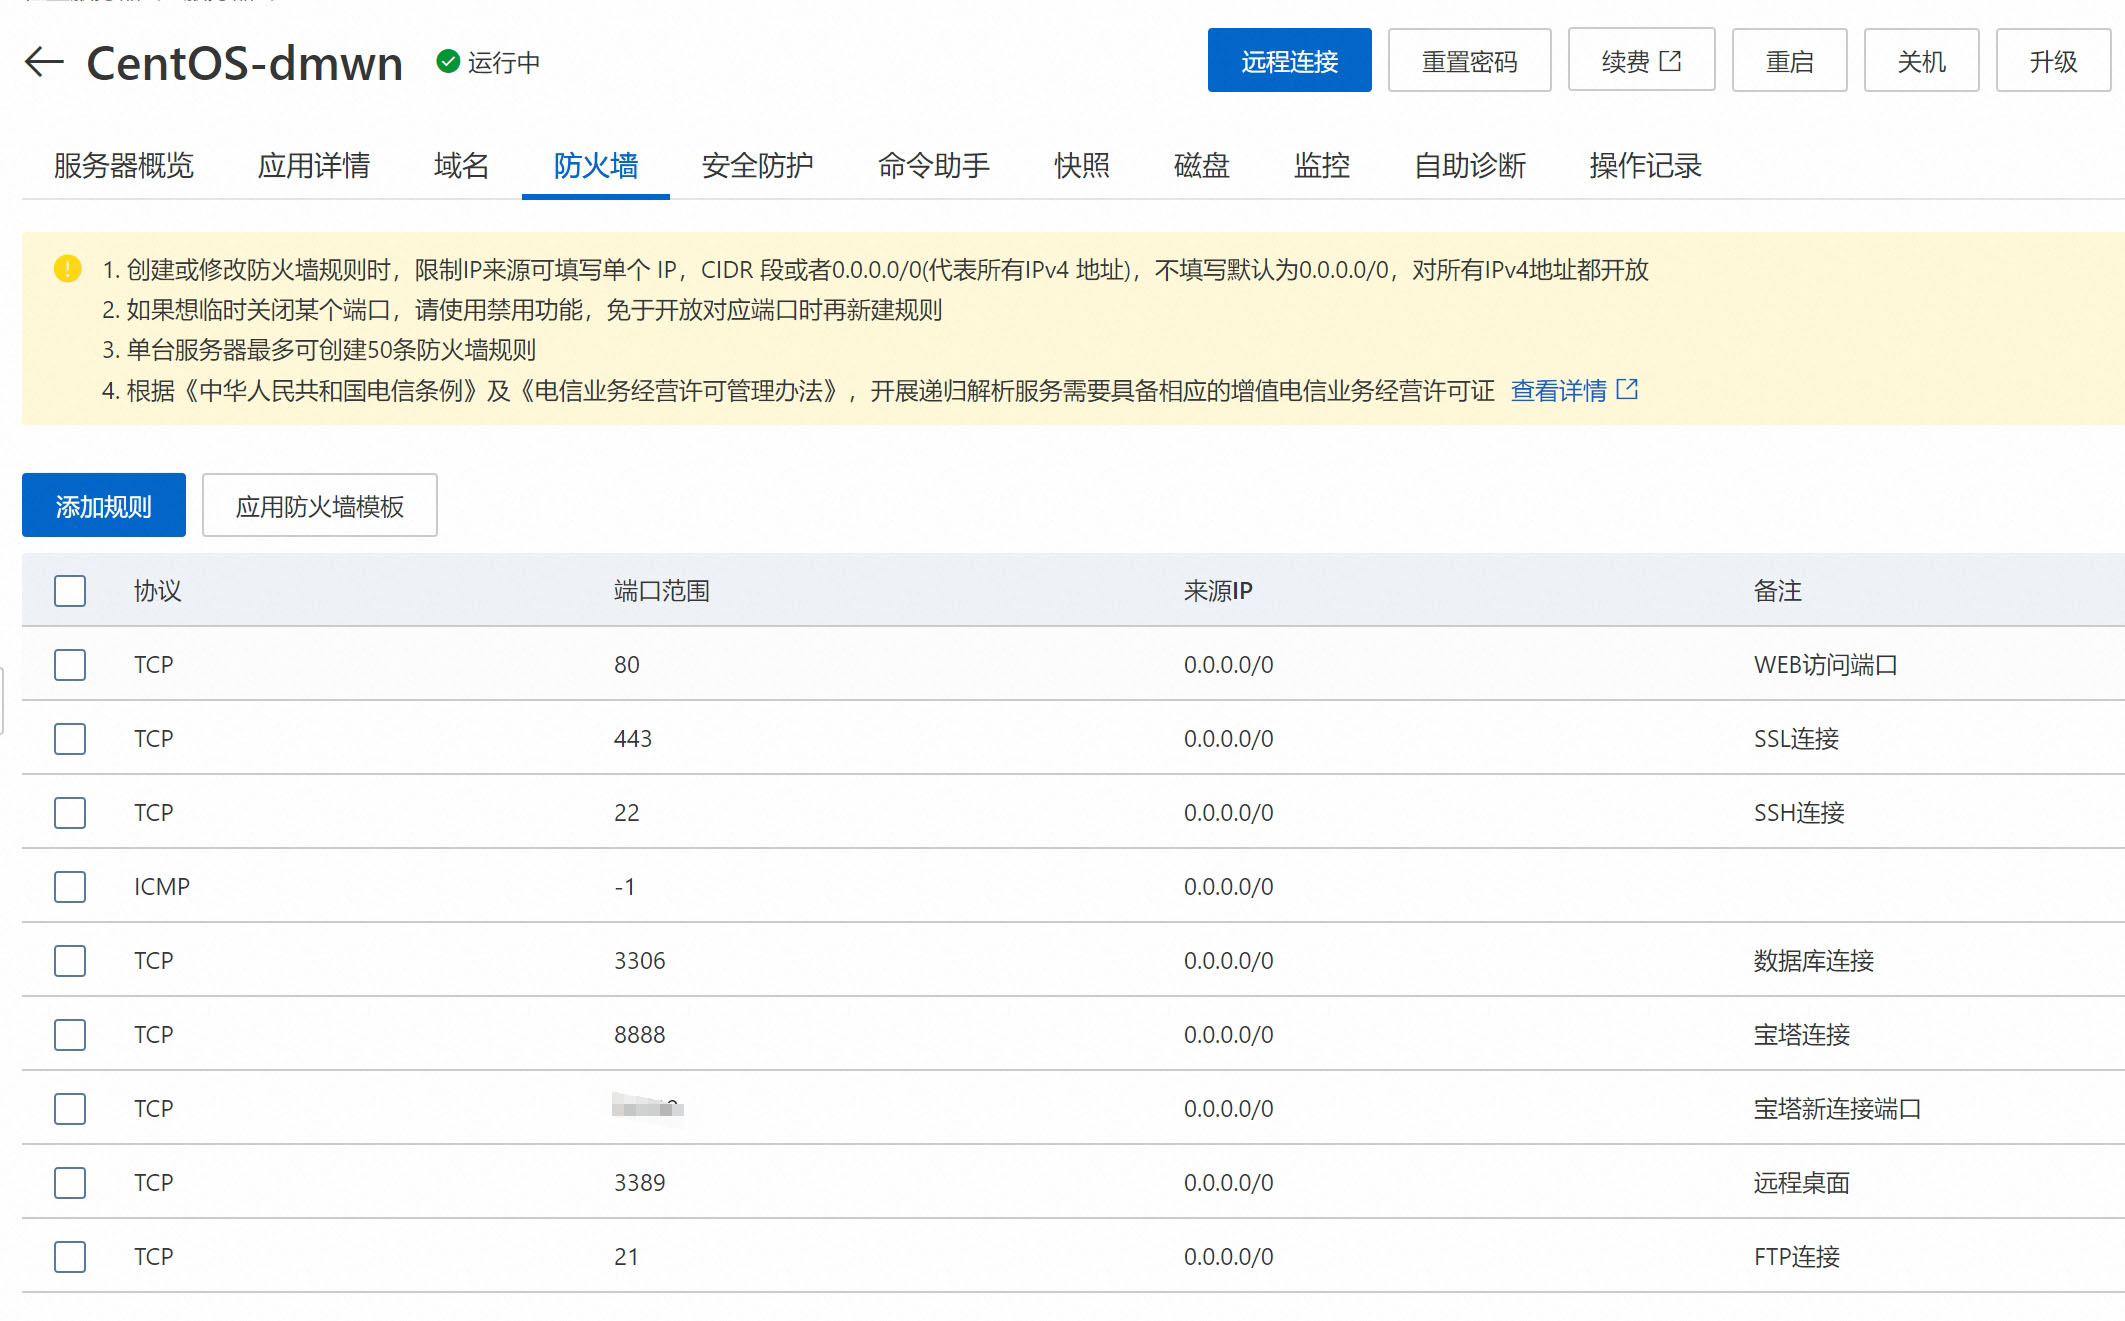Select the 防火墙 tab

coord(596,166)
